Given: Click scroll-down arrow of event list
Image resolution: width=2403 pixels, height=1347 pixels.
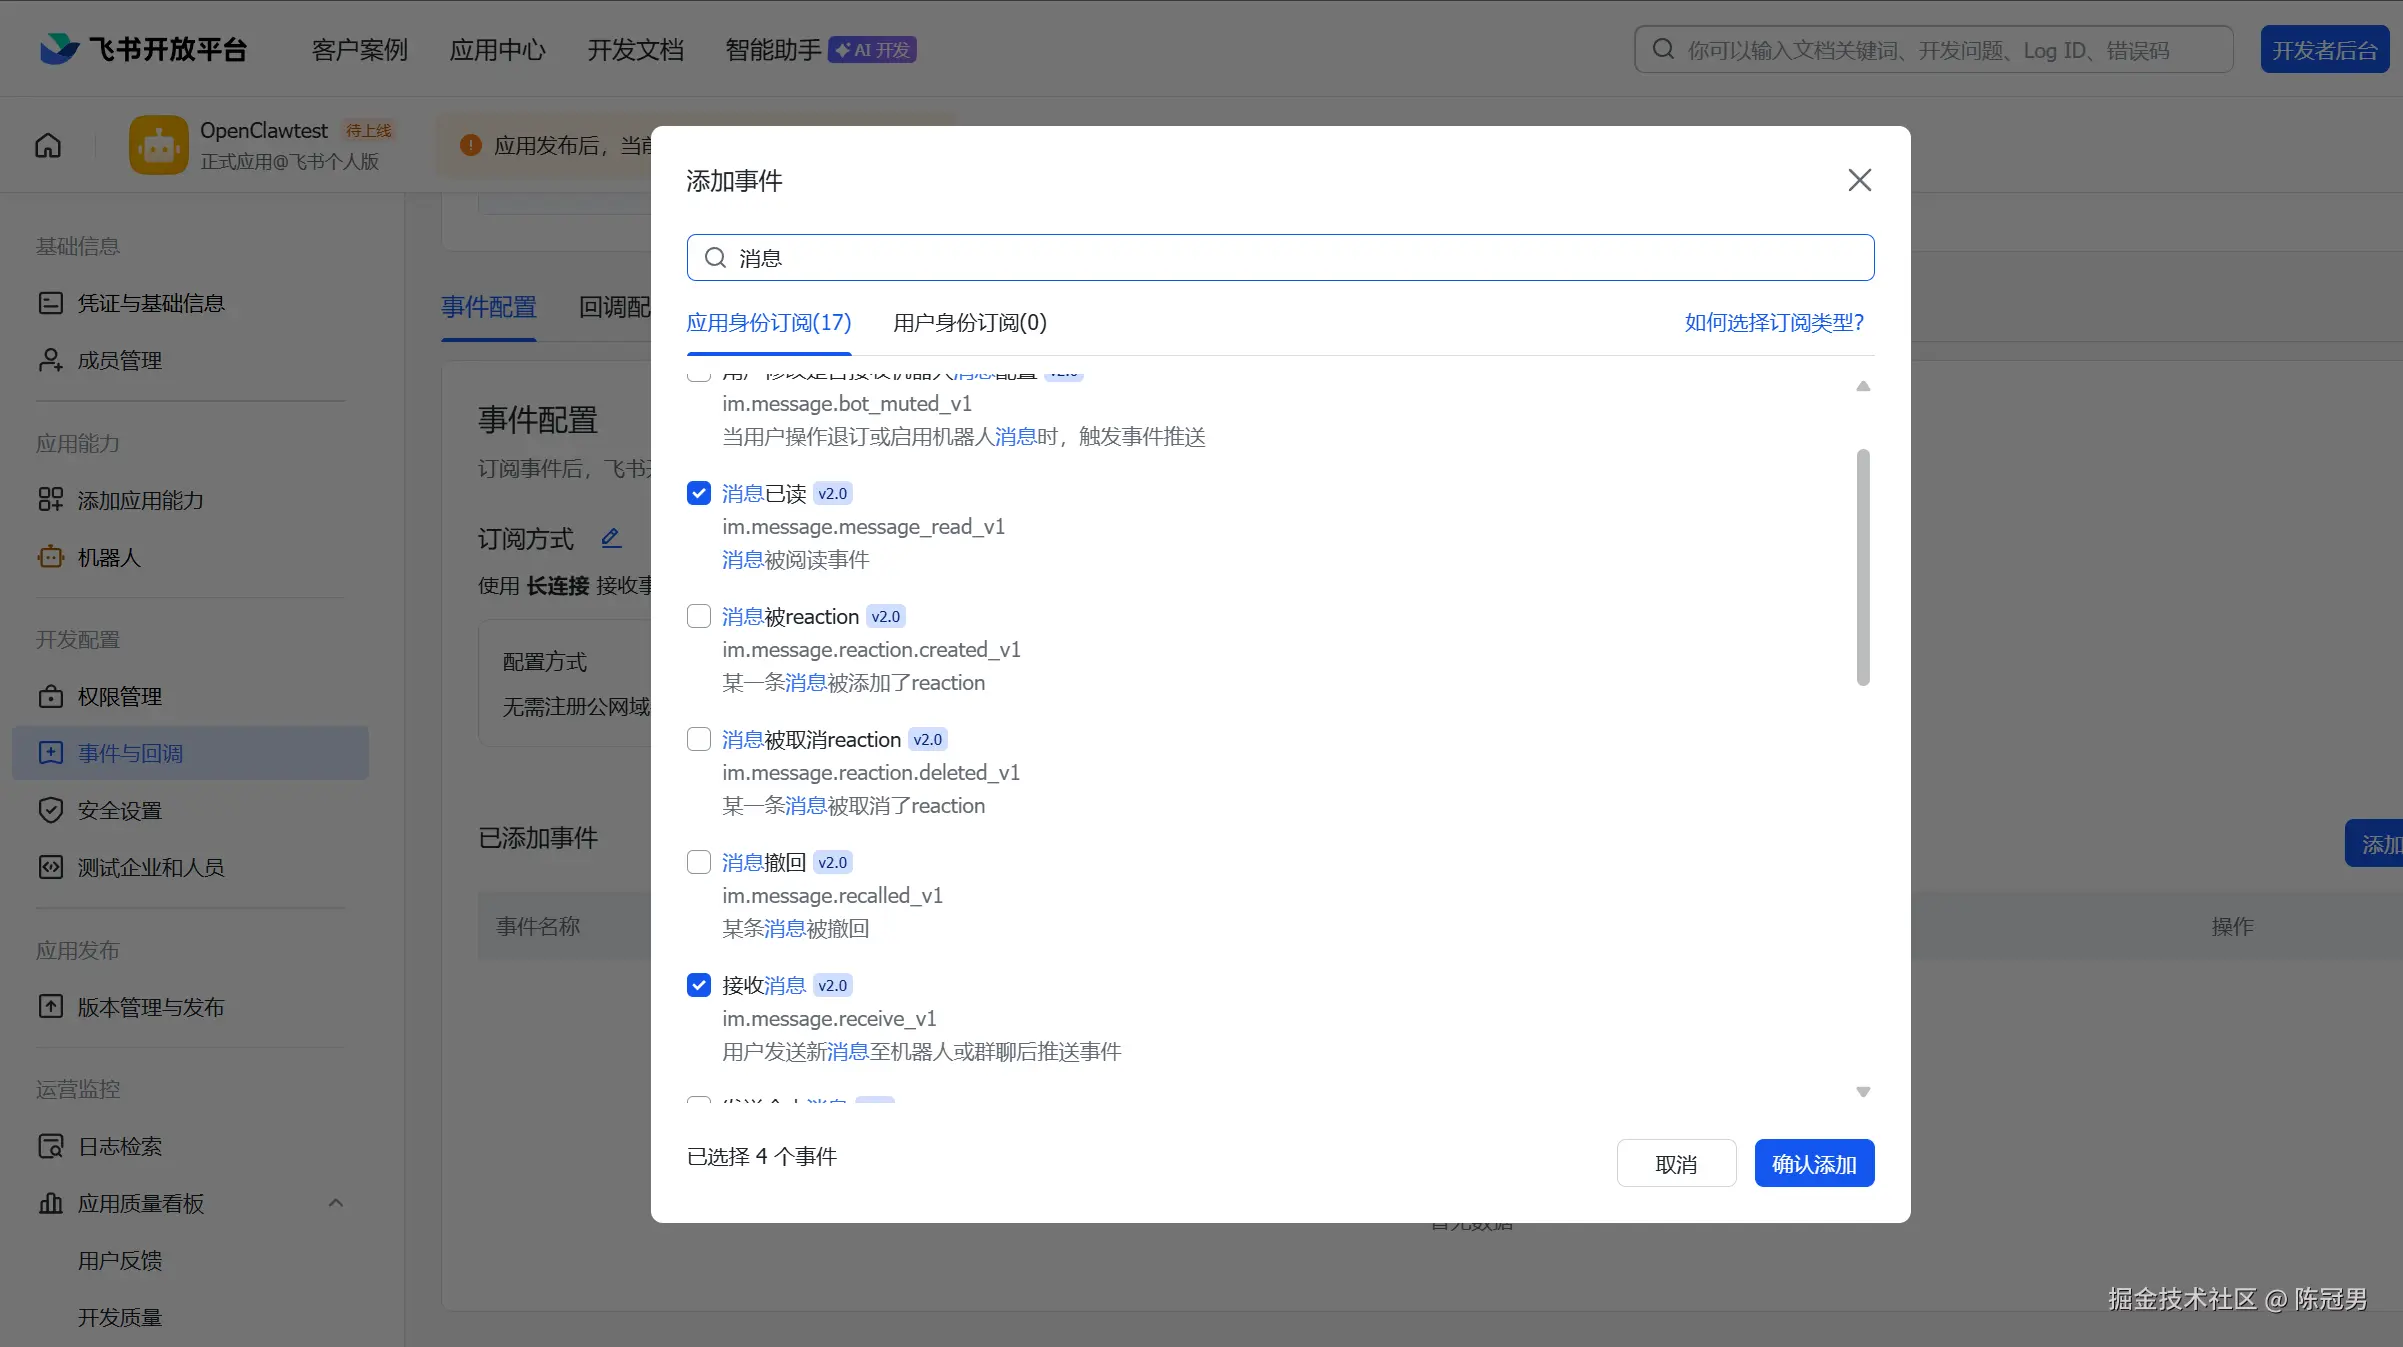Looking at the screenshot, I should pos(1863,1092).
